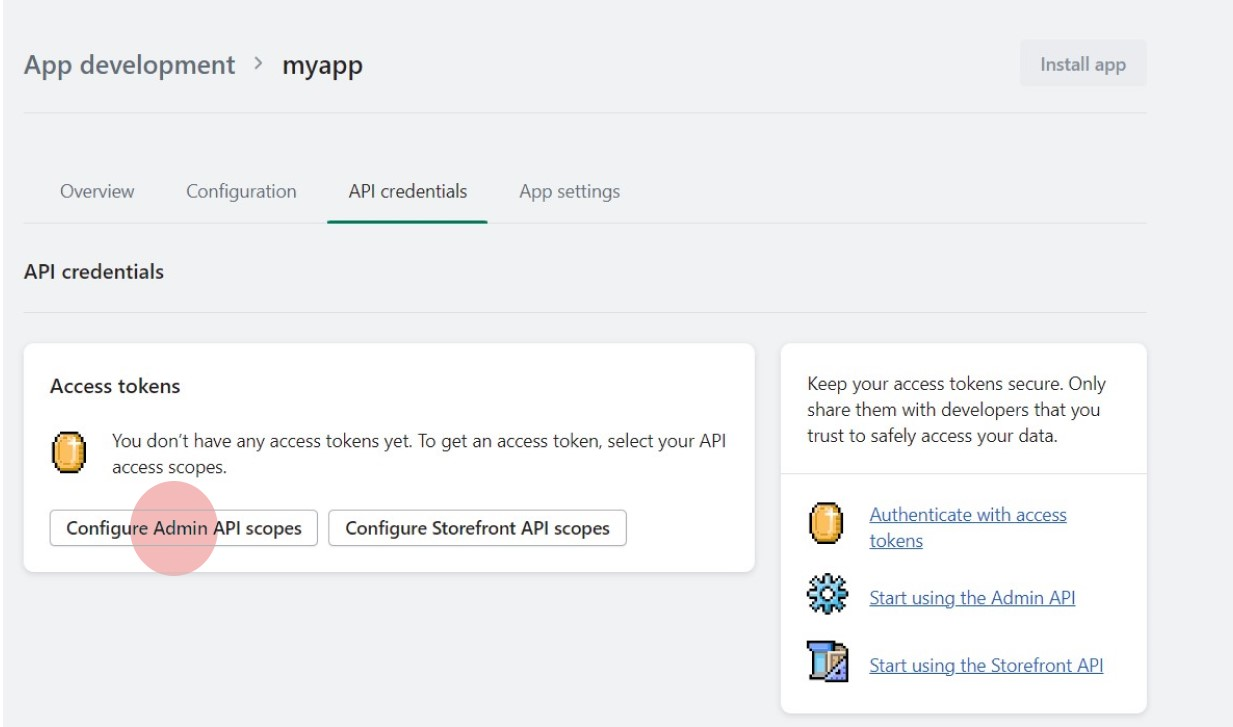This screenshot has height=727, width=1233.
Task: Click the myapp breadcrumb title
Action: 322,66
